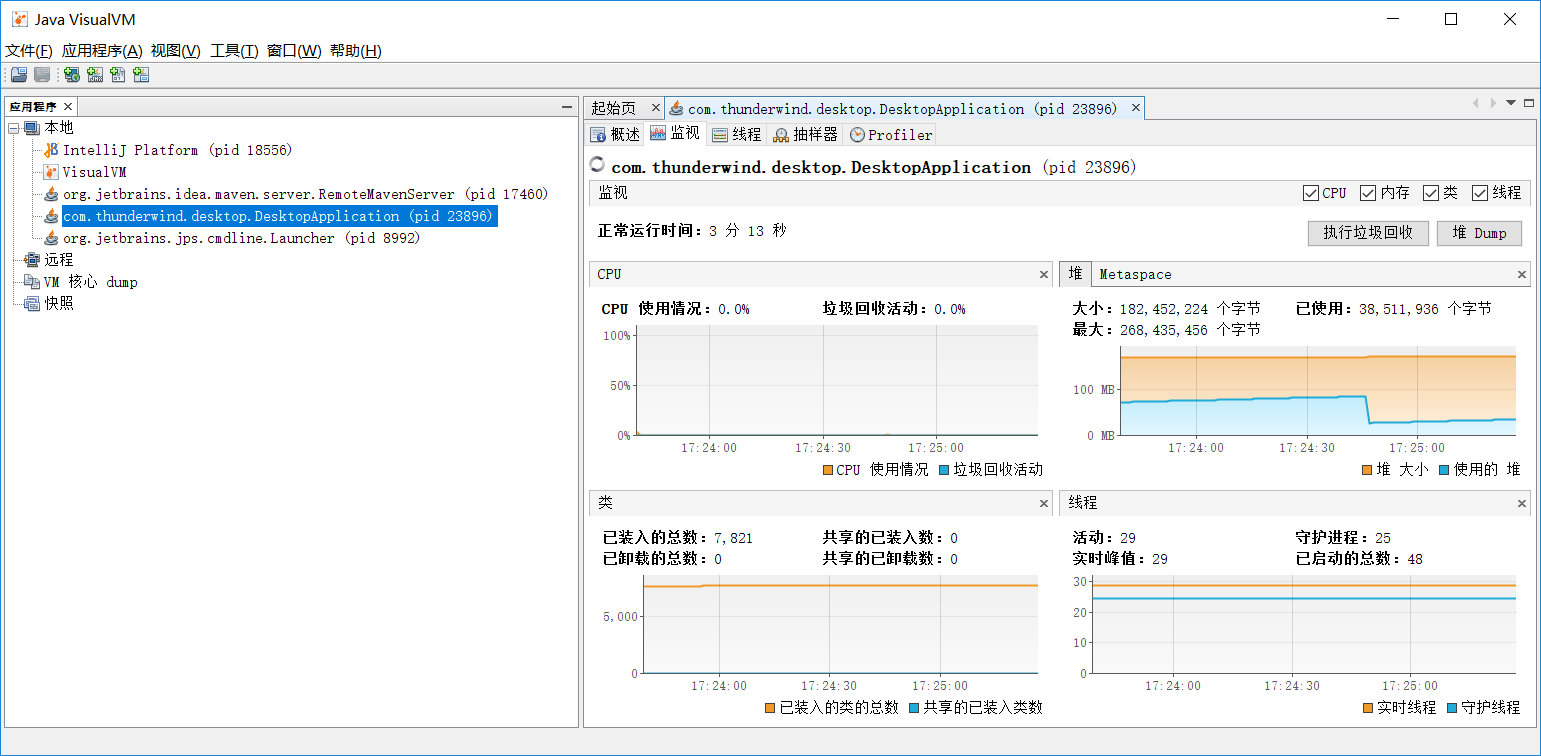Switch to the Profiler tab
The height and width of the screenshot is (756, 1541).
[891, 134]
